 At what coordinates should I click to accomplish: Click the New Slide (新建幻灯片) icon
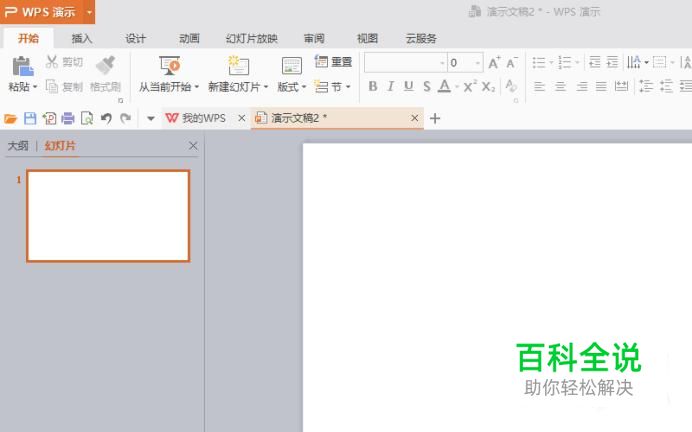tap(238, 66)
